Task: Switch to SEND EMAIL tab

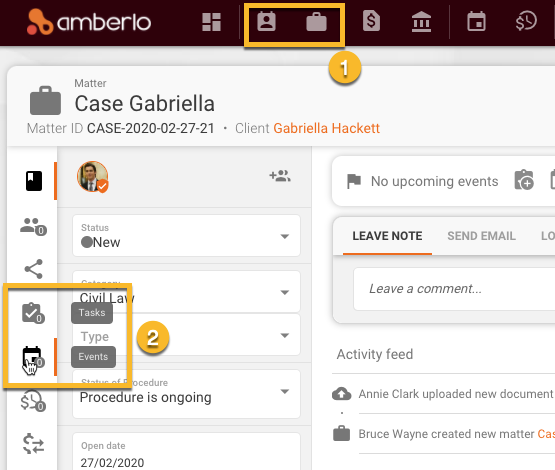Action: click(481, 236)
